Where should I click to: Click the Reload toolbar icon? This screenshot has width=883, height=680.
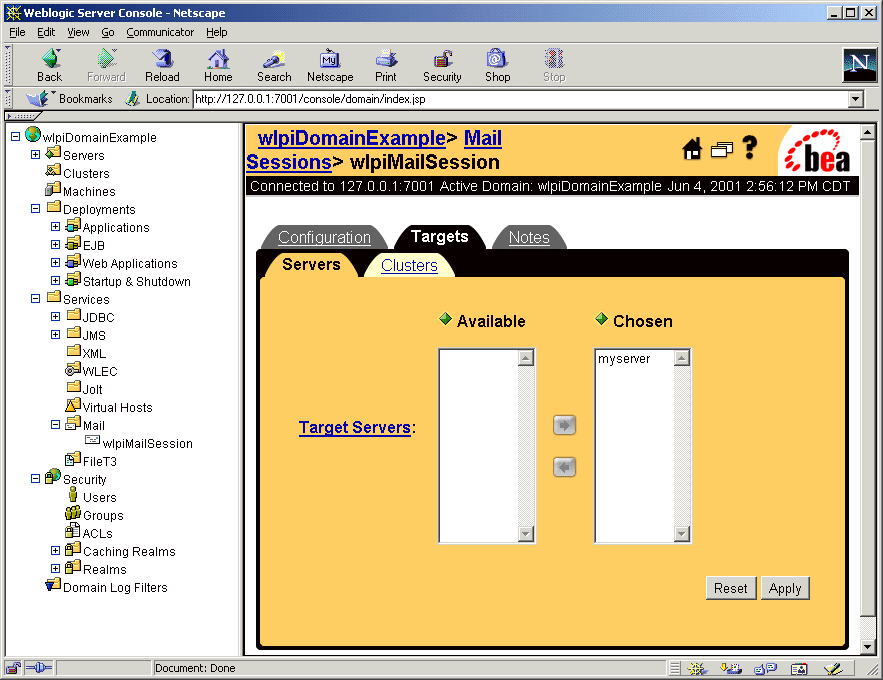[x=162, y=65]
